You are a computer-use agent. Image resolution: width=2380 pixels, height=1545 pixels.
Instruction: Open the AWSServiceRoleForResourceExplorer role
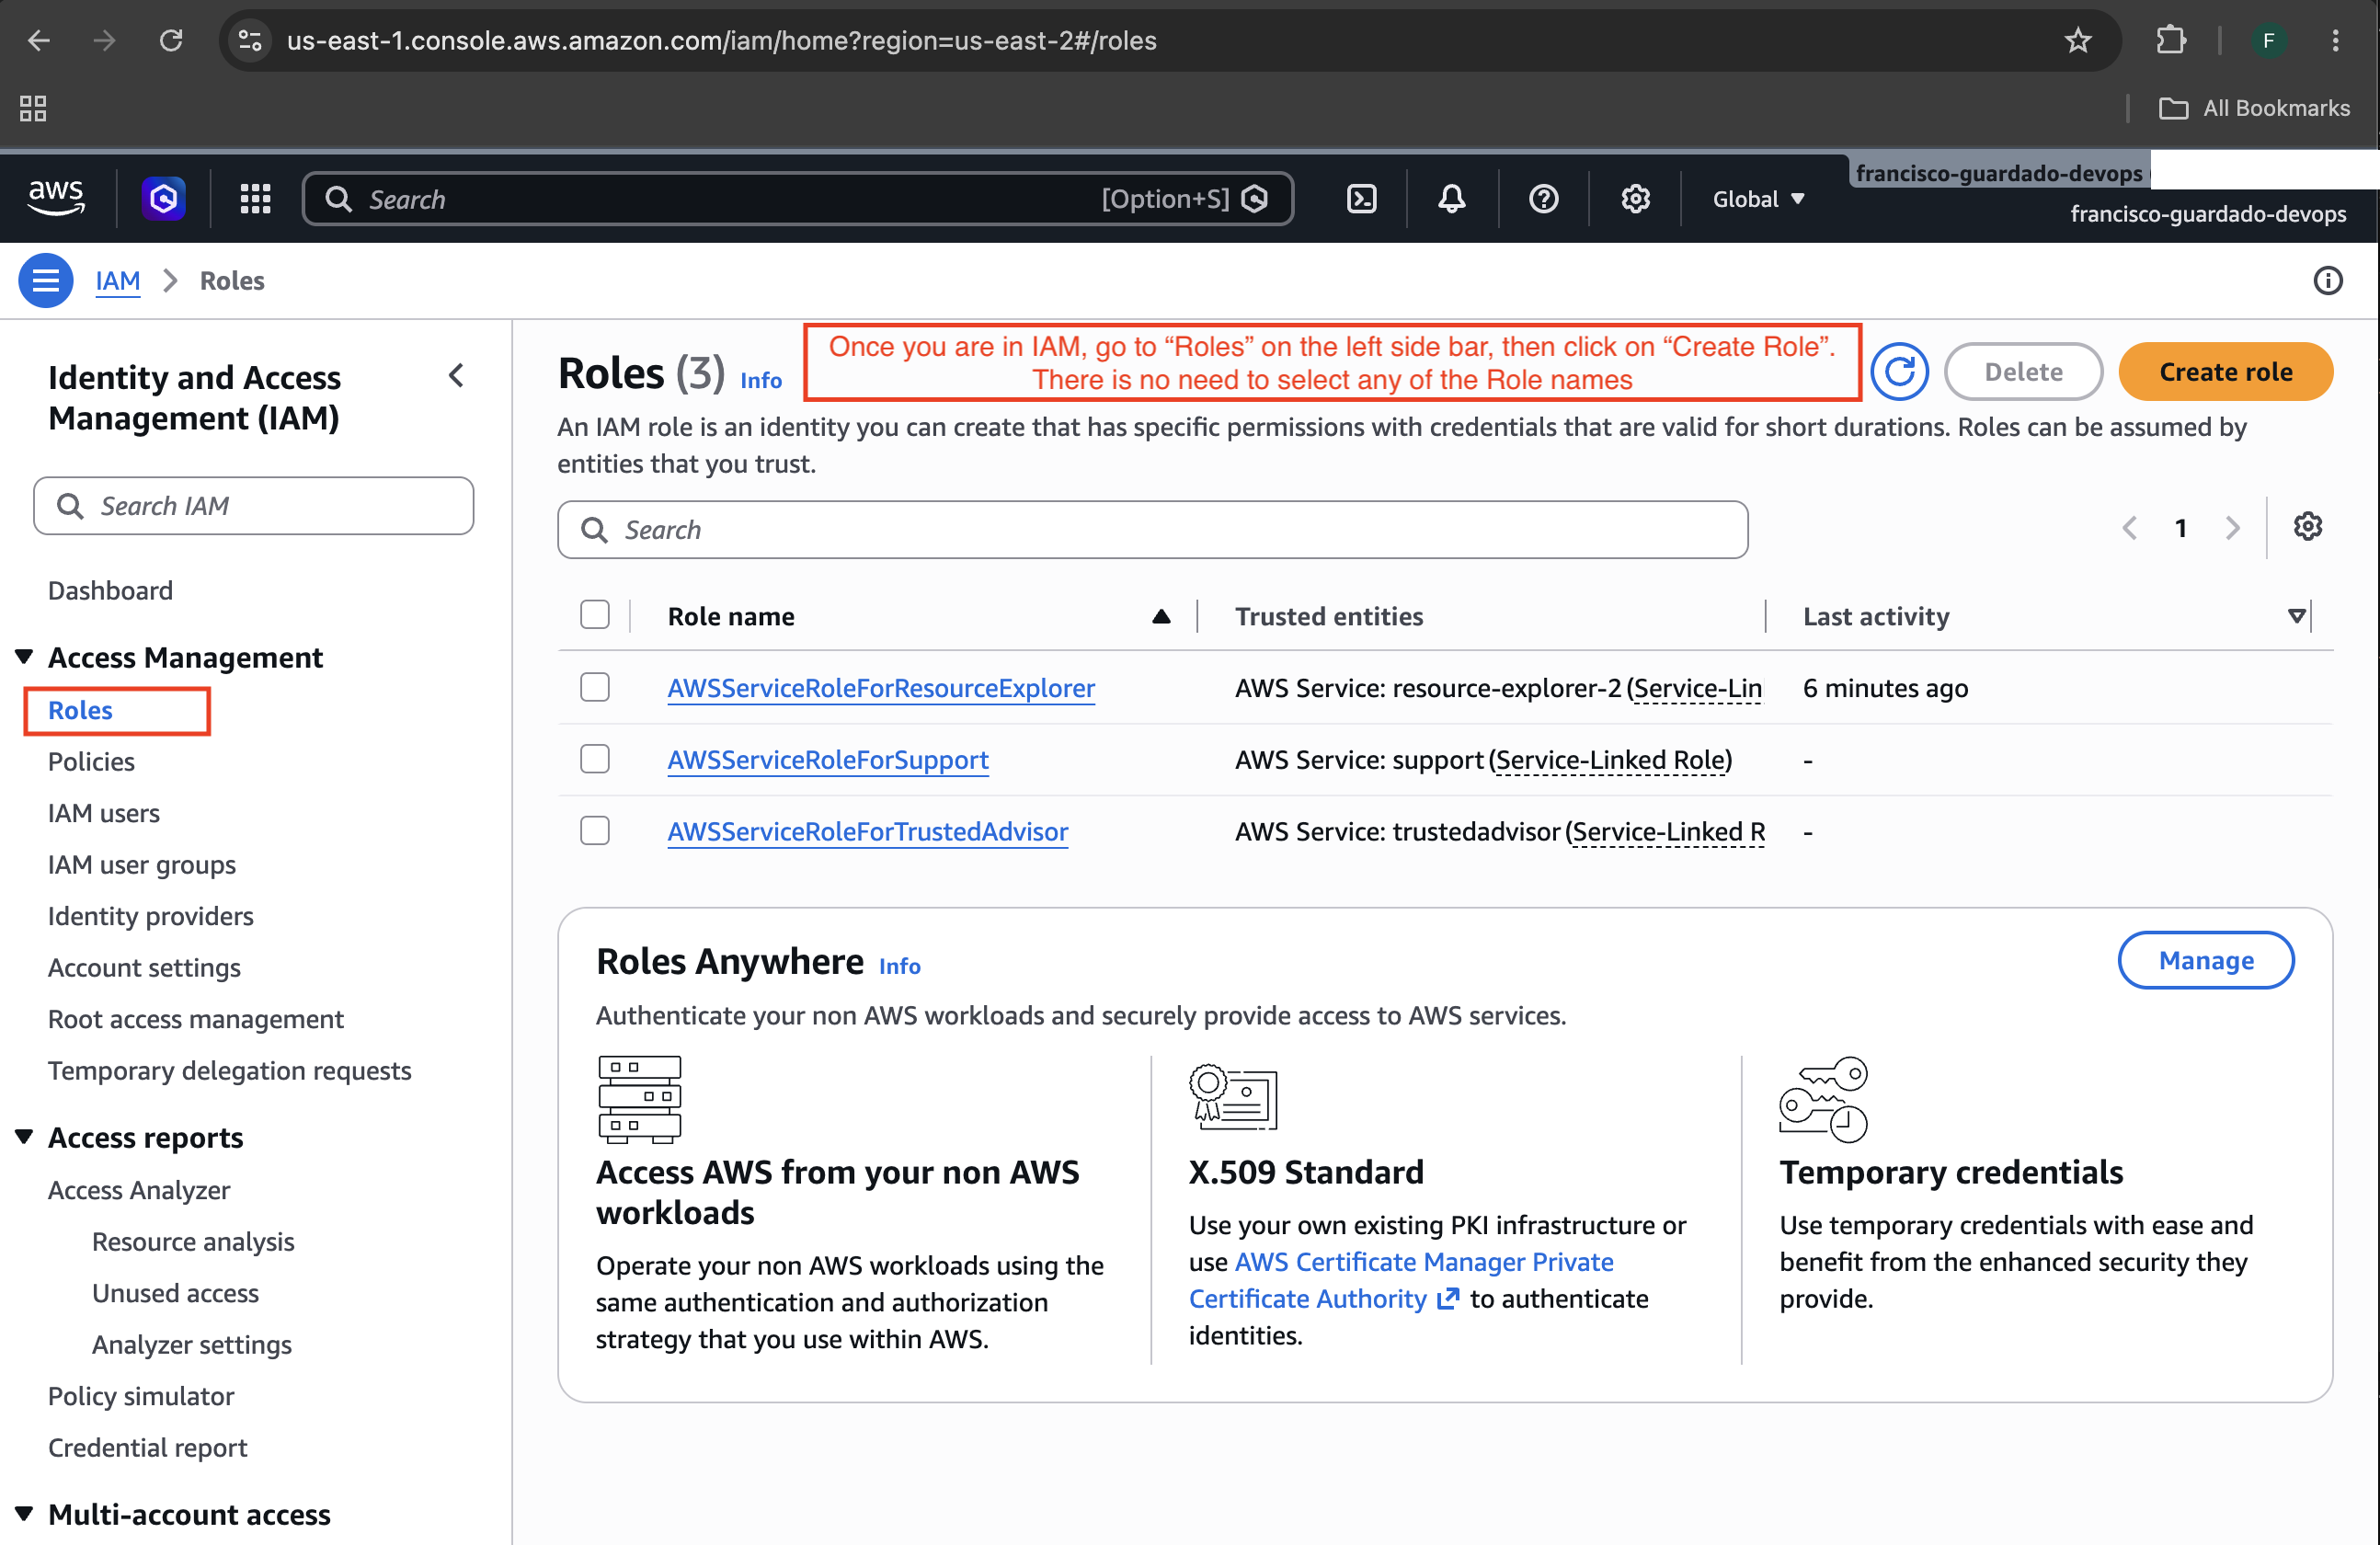pyautogui.click(x=881, y=688)
